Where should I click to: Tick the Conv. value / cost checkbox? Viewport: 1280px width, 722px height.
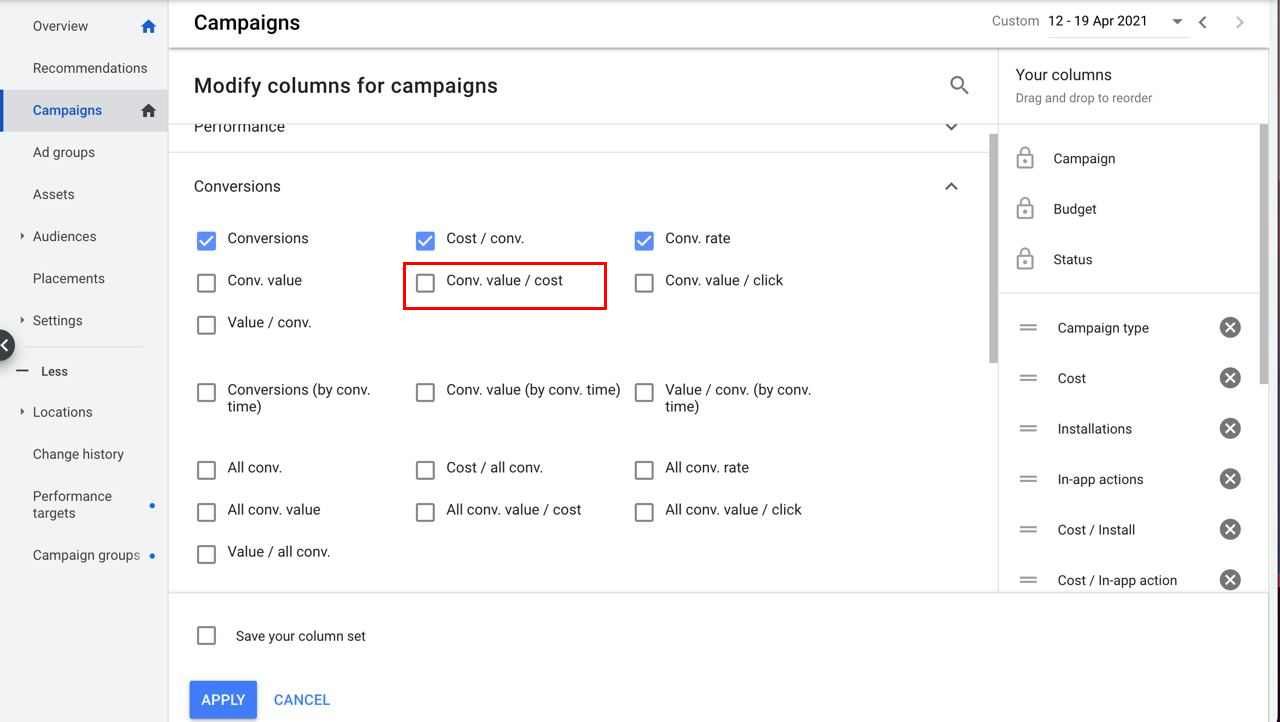pyautogui.click(x=425, y=283)
